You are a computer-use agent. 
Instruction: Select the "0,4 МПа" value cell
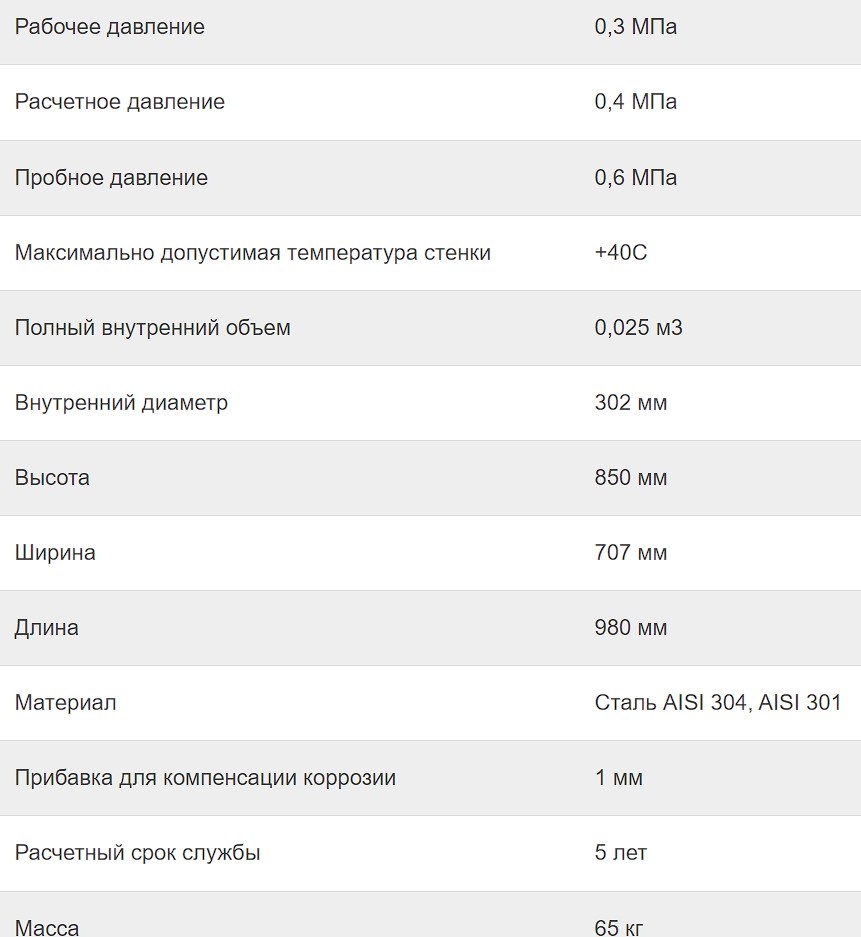pyautogui.click(x=635, y=102)
